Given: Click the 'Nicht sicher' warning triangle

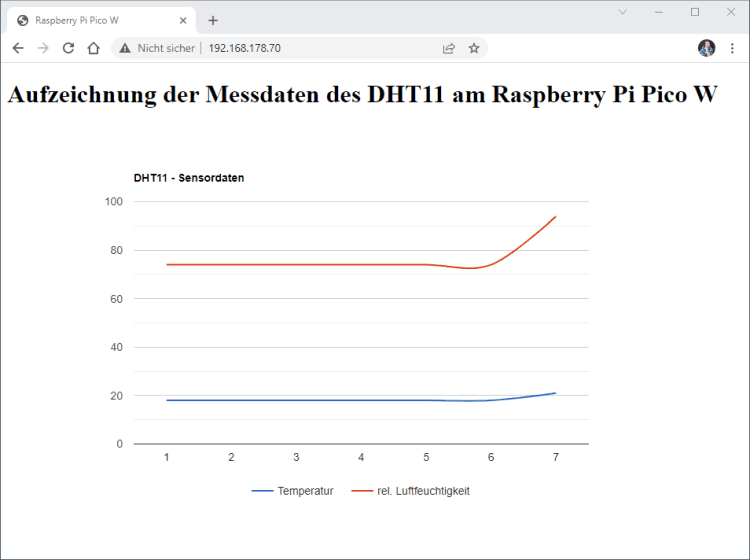Looking at the screenshot, I should coord(125,48).
